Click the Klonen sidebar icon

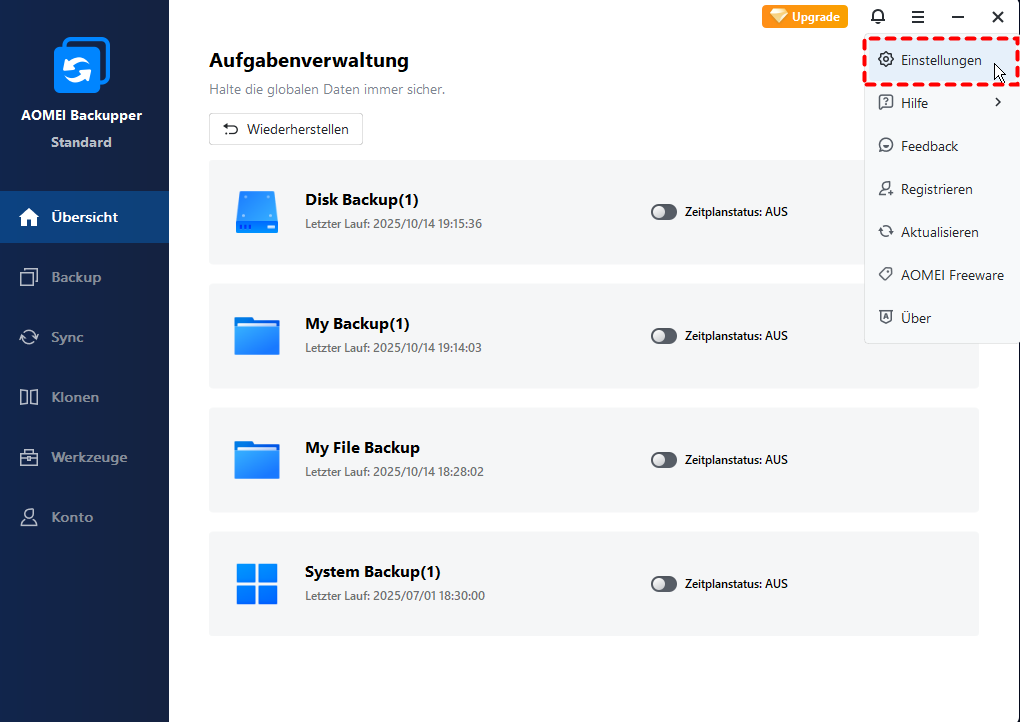(29, 397)
